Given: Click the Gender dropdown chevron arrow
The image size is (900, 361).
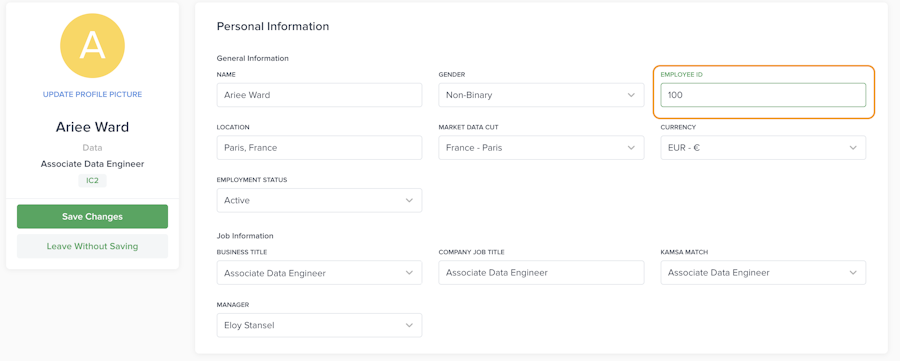Looking at the screenshot, I should (x=631, y=95).
